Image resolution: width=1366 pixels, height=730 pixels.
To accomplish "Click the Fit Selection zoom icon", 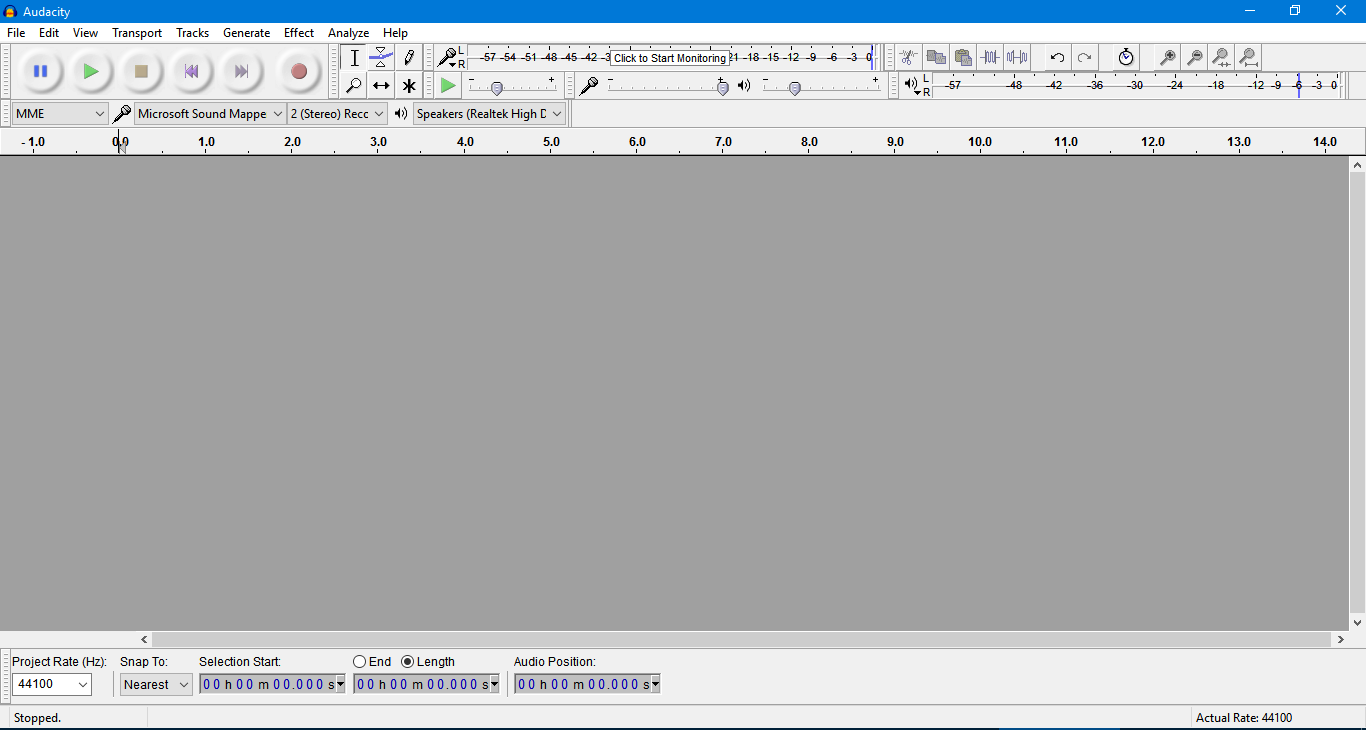I will (1221, 58).
